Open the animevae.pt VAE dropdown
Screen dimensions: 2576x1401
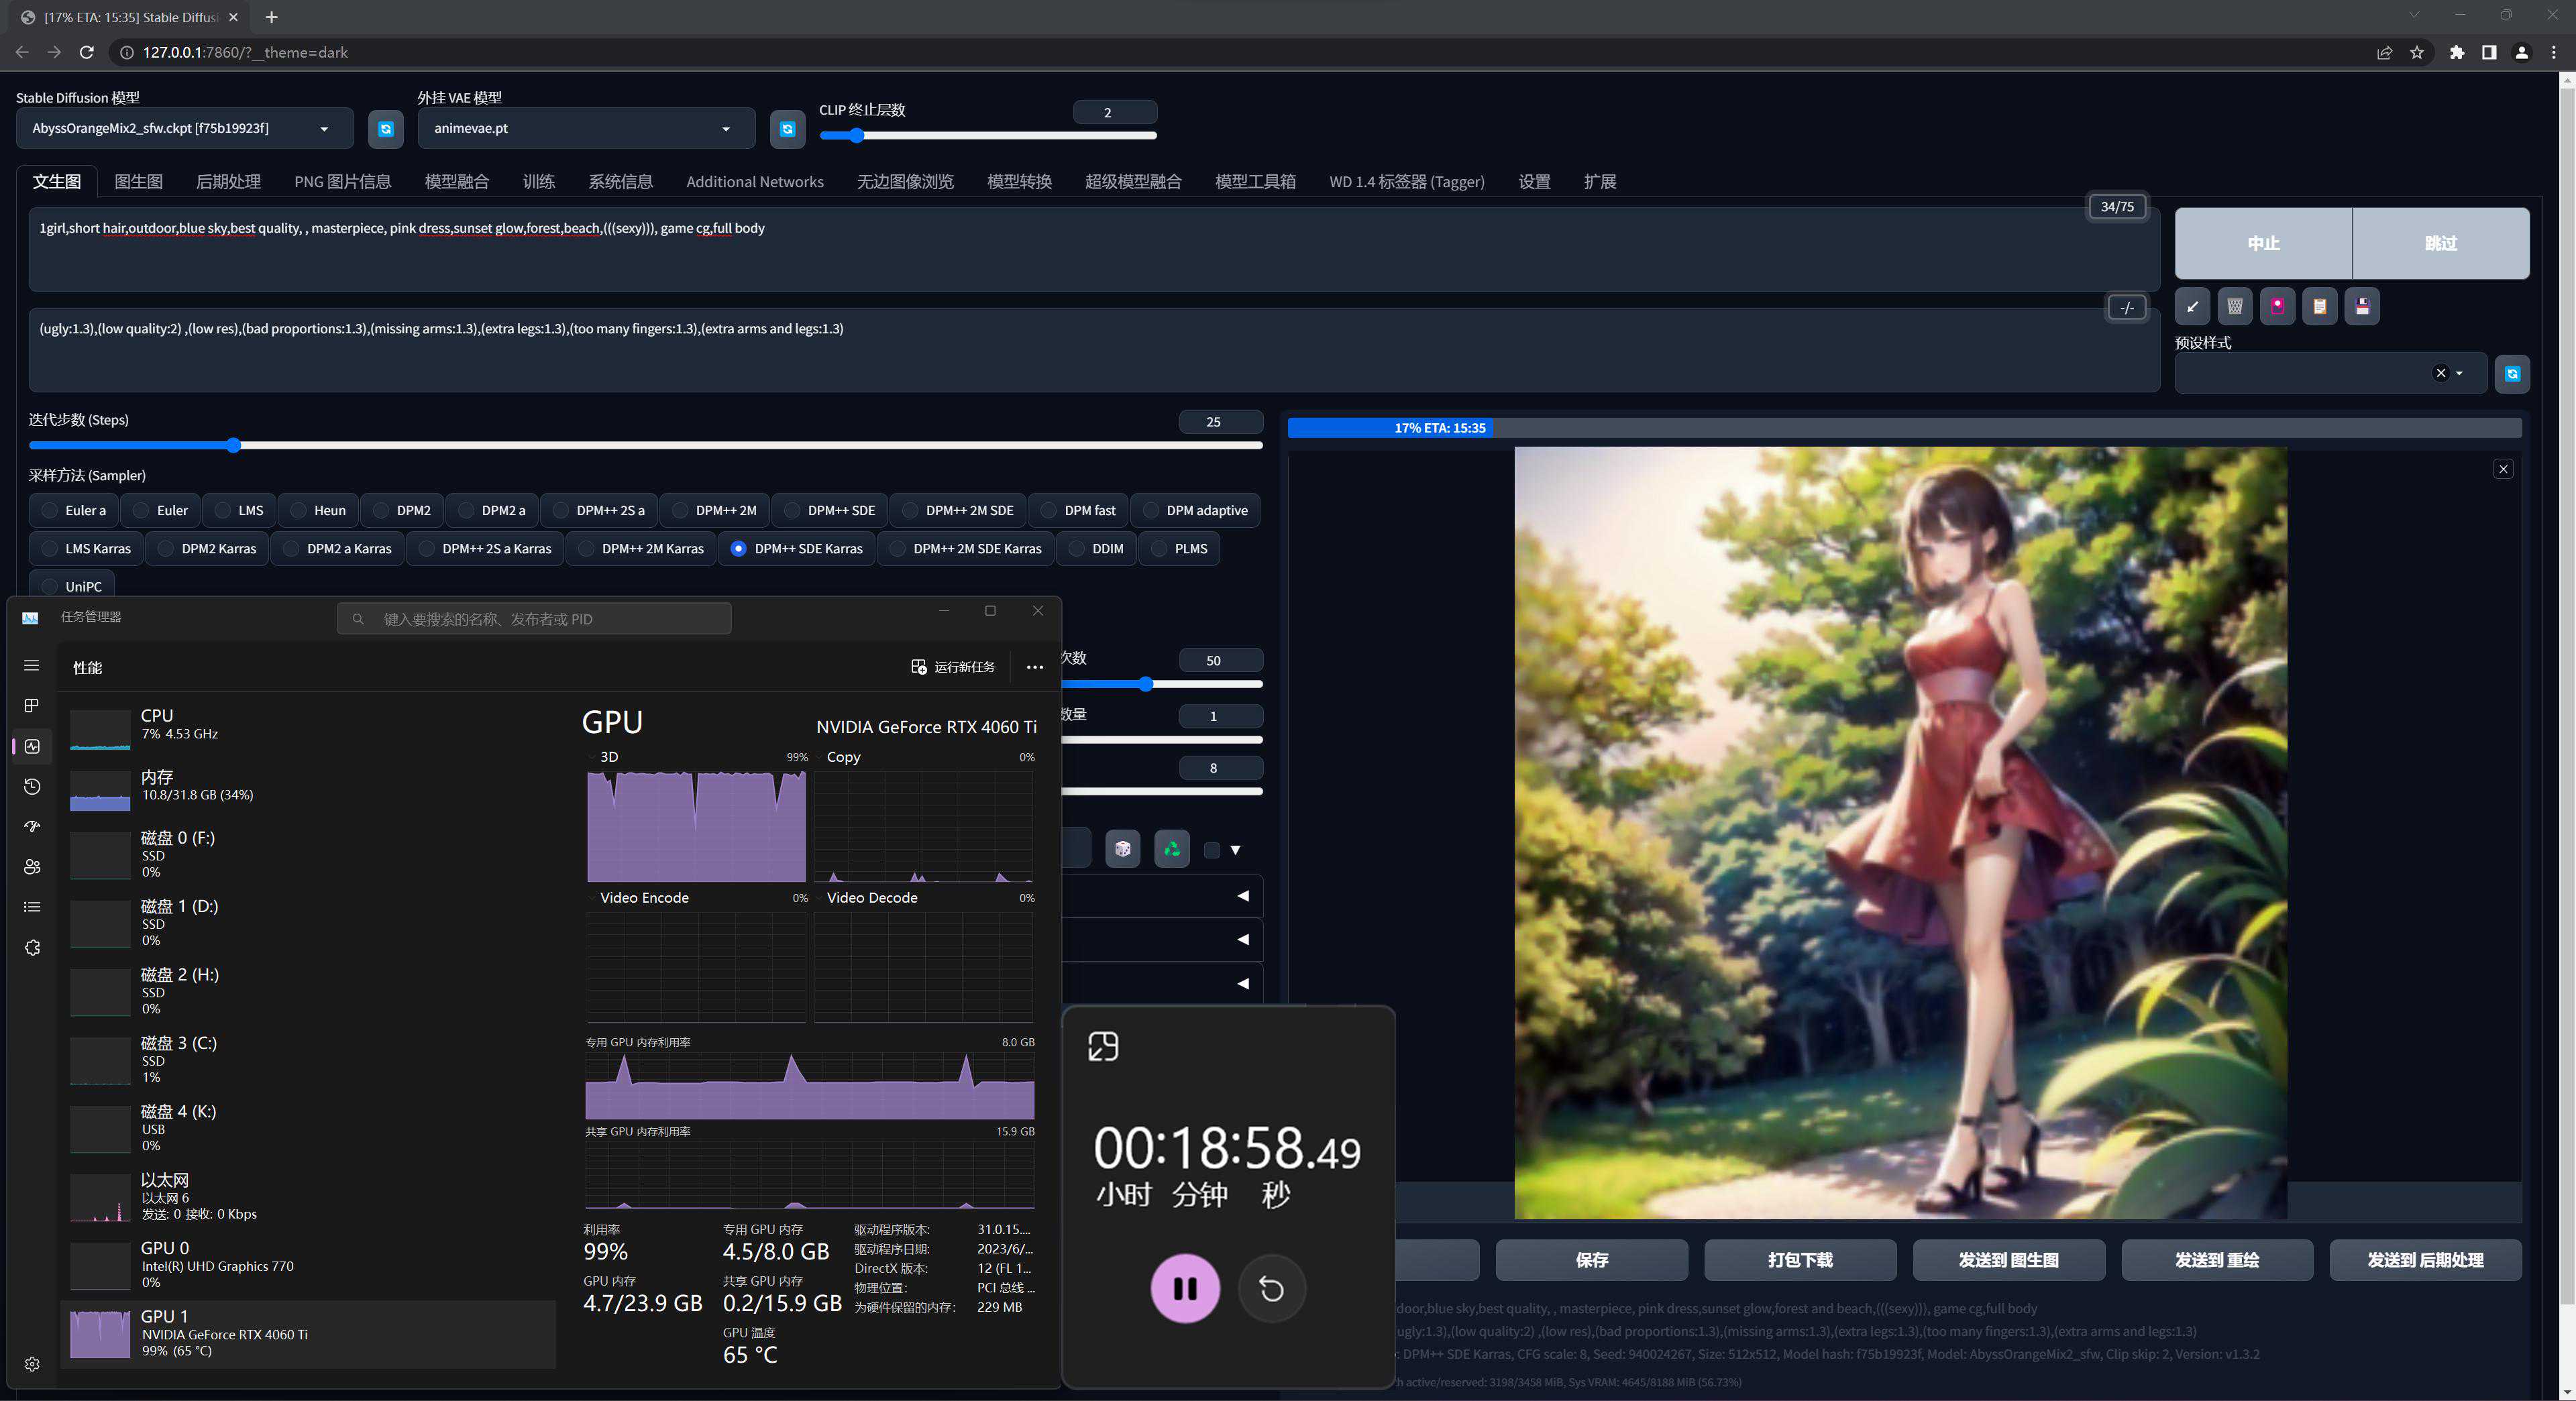585,129
